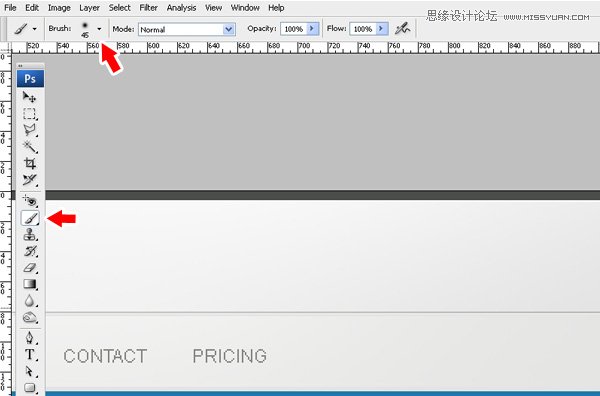Select the Pen tool
Image resolution: width=600 pixels, height=396 pixels.
coord(29,338)
